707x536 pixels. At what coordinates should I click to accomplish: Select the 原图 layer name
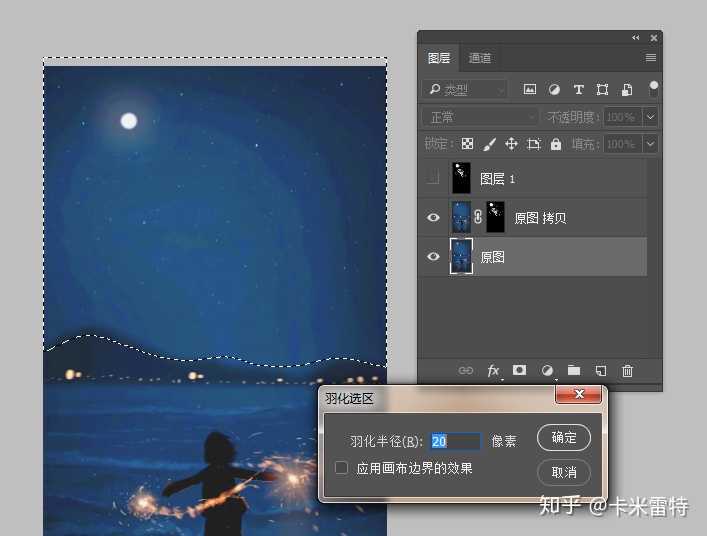pos(492,257)
